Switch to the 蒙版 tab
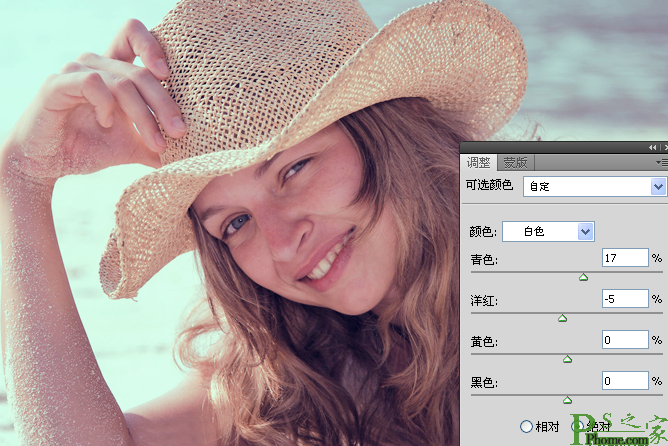The image size is (668, 446). click(x=516, y=162)
